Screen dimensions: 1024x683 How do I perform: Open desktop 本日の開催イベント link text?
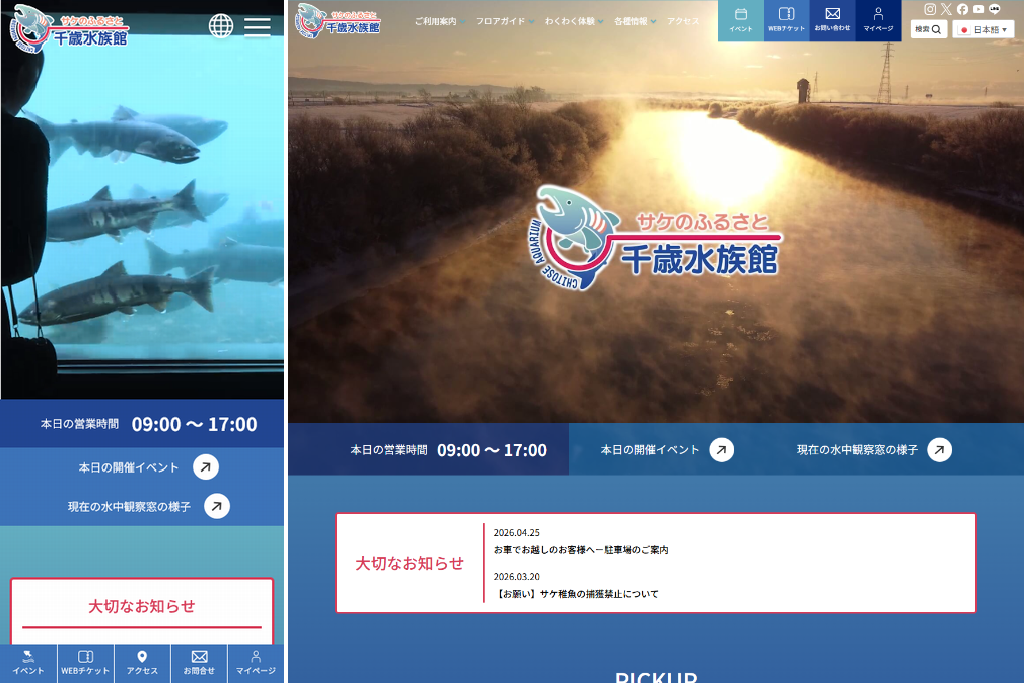(650, 450)
